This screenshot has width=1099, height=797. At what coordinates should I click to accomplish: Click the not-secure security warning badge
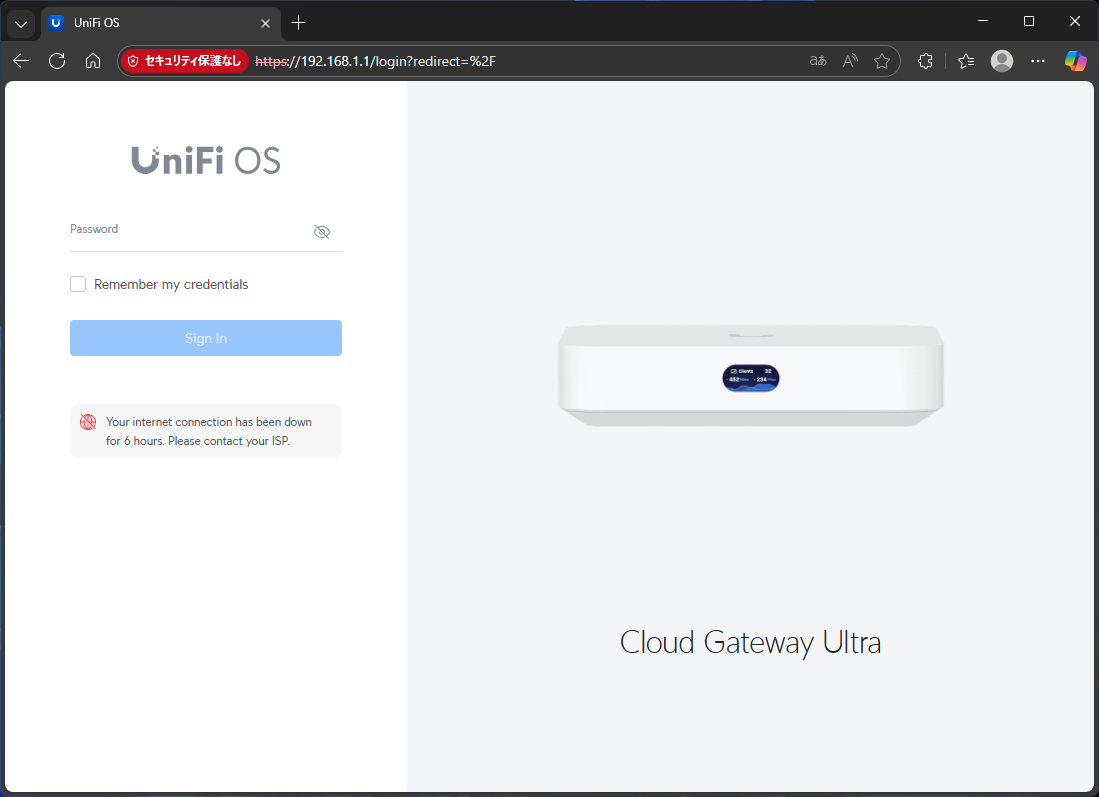click(x=184, y=61)
